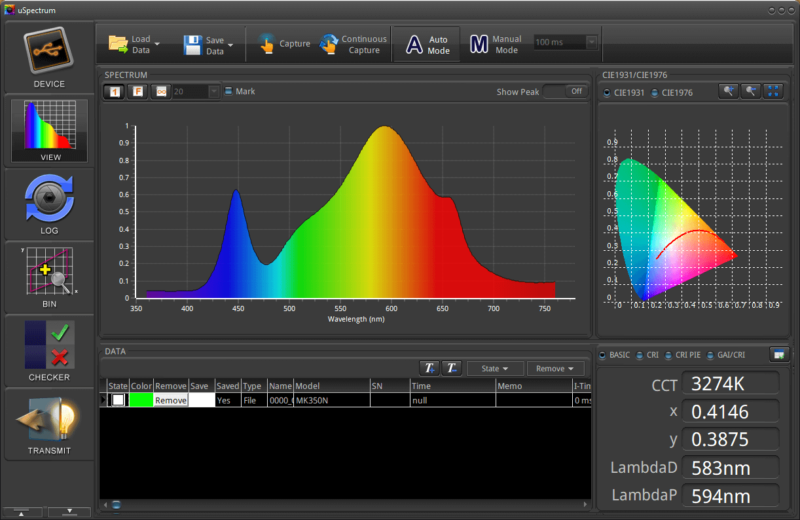This screenshot has height=520, width=800.
Task: Select the CIE1931 radio button
Action: (x=607, y=93)
